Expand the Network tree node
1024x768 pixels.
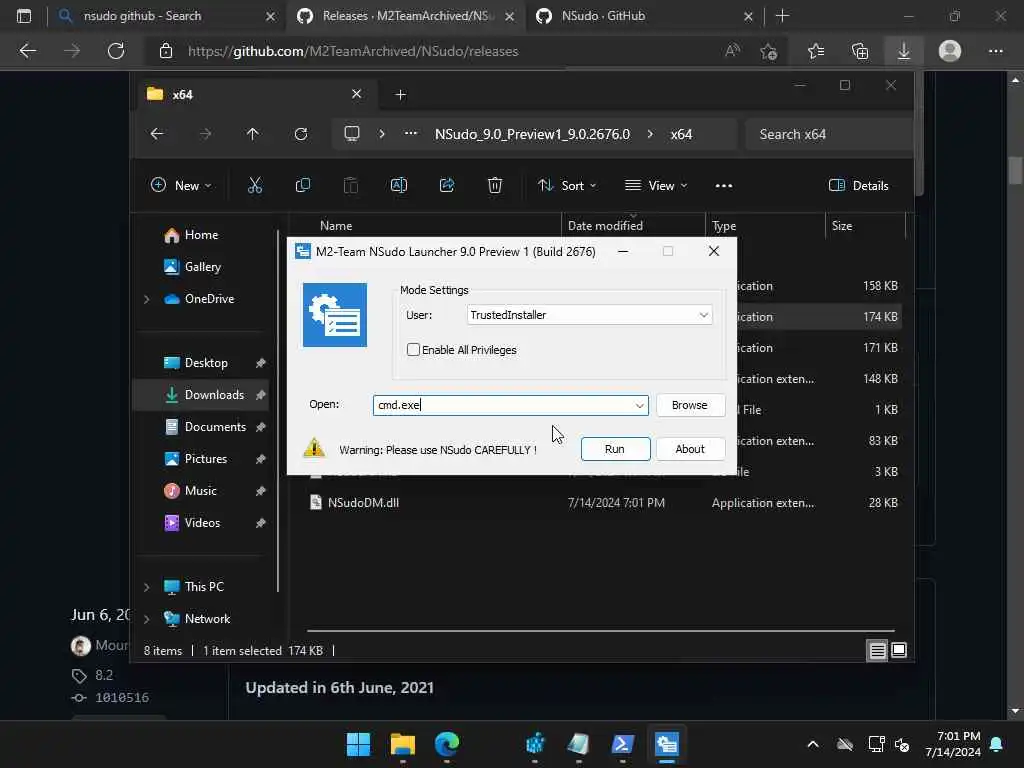146,619
